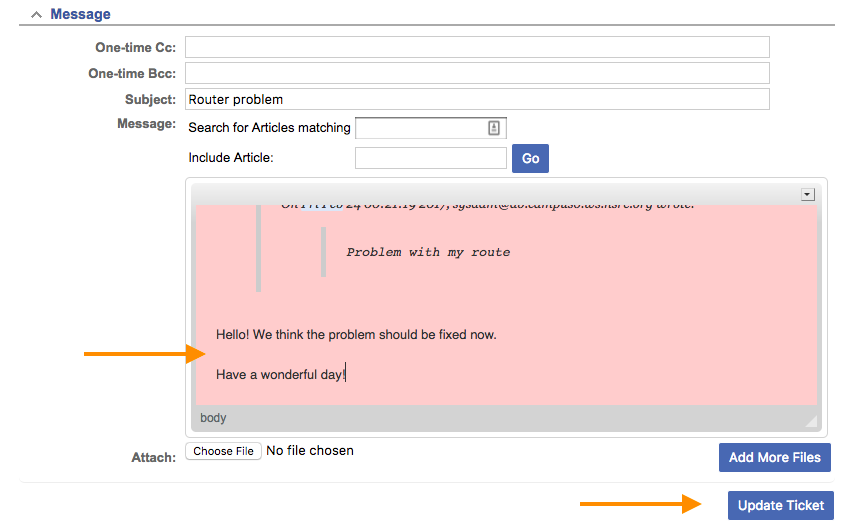Screen dimensions: 856x529
Task: Place cursor in Have a wonderful day line
Action: [x=281, y=374]
